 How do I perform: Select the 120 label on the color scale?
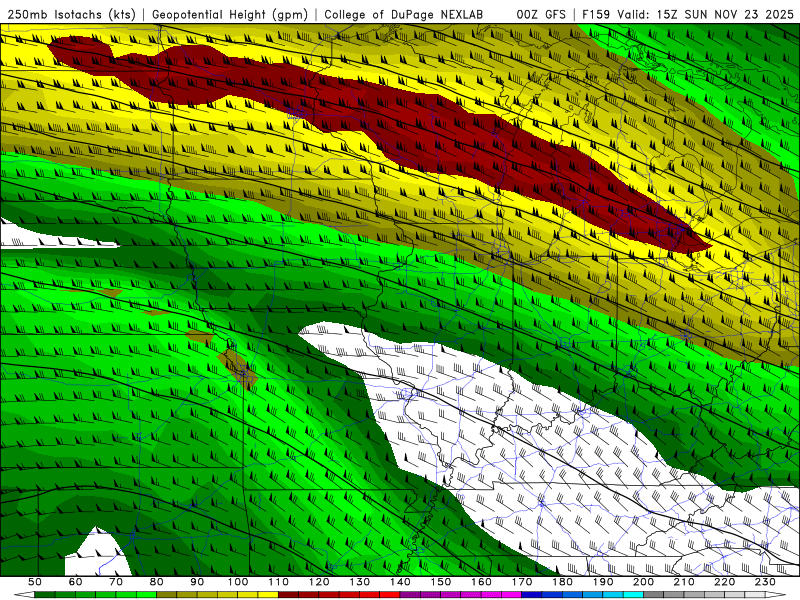[319, 582]
